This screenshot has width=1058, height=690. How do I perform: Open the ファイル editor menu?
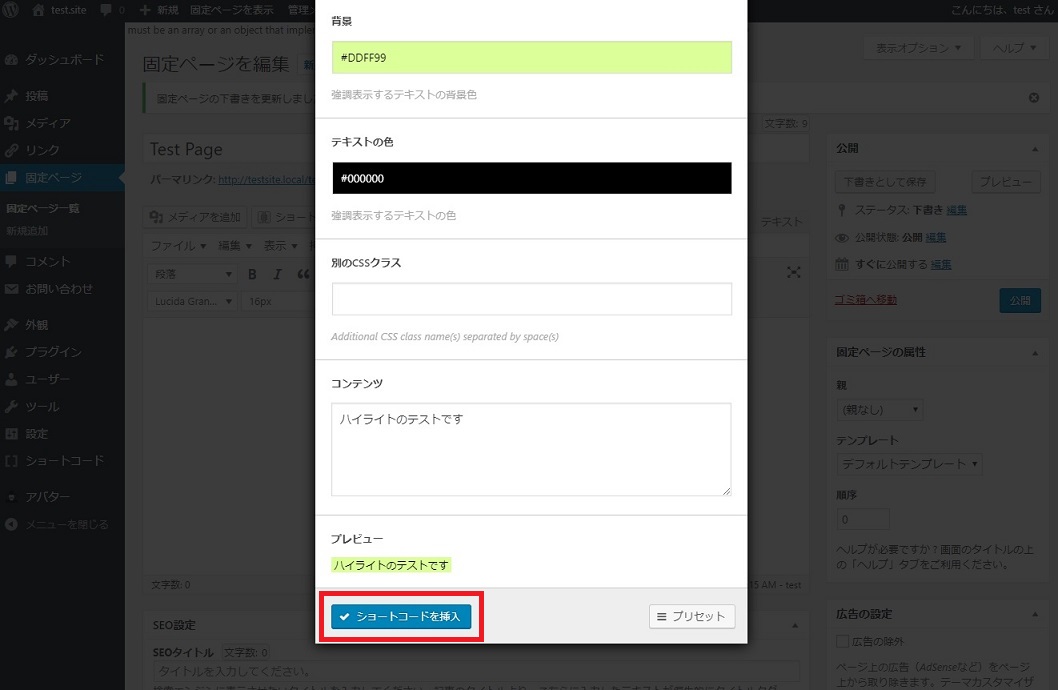click(x=178, y=246)
